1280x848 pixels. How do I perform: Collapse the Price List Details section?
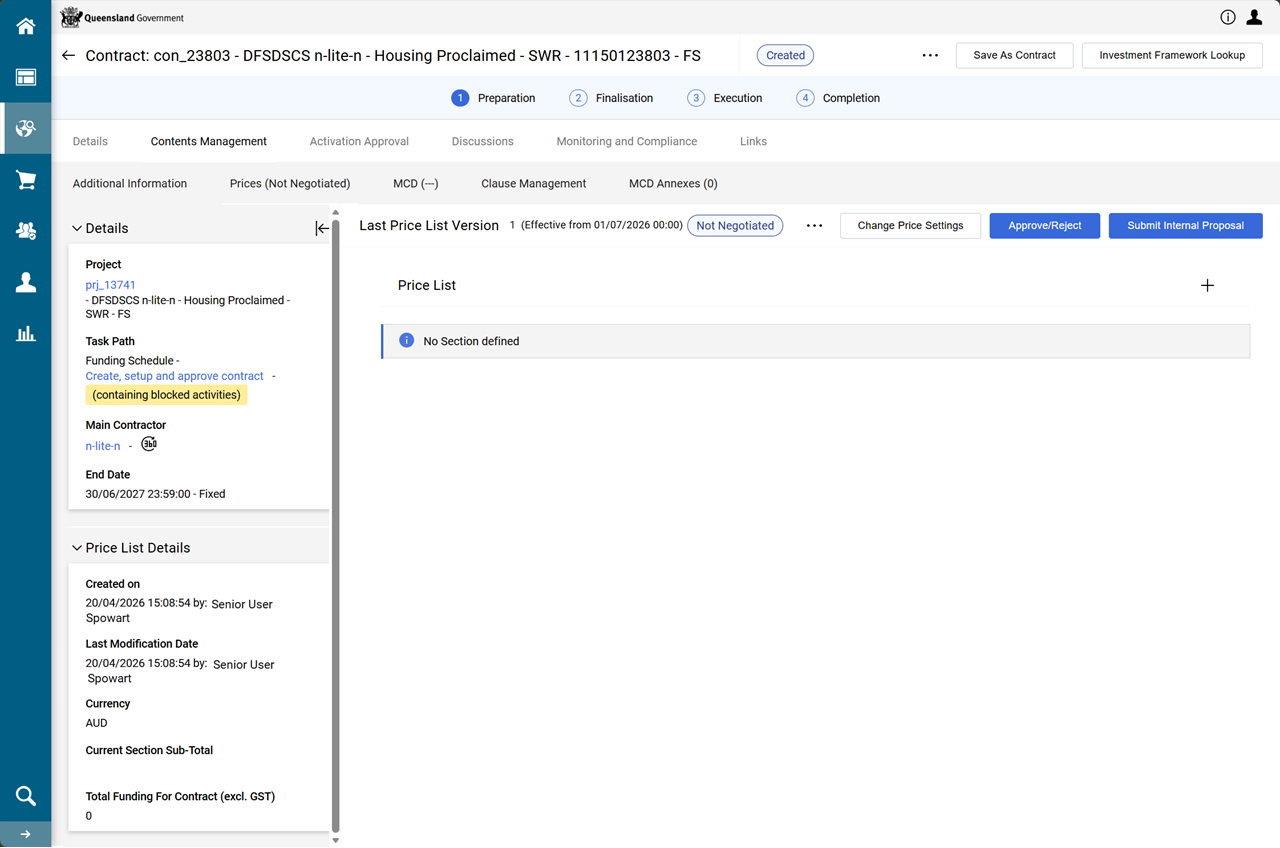[x=77, y=548]
